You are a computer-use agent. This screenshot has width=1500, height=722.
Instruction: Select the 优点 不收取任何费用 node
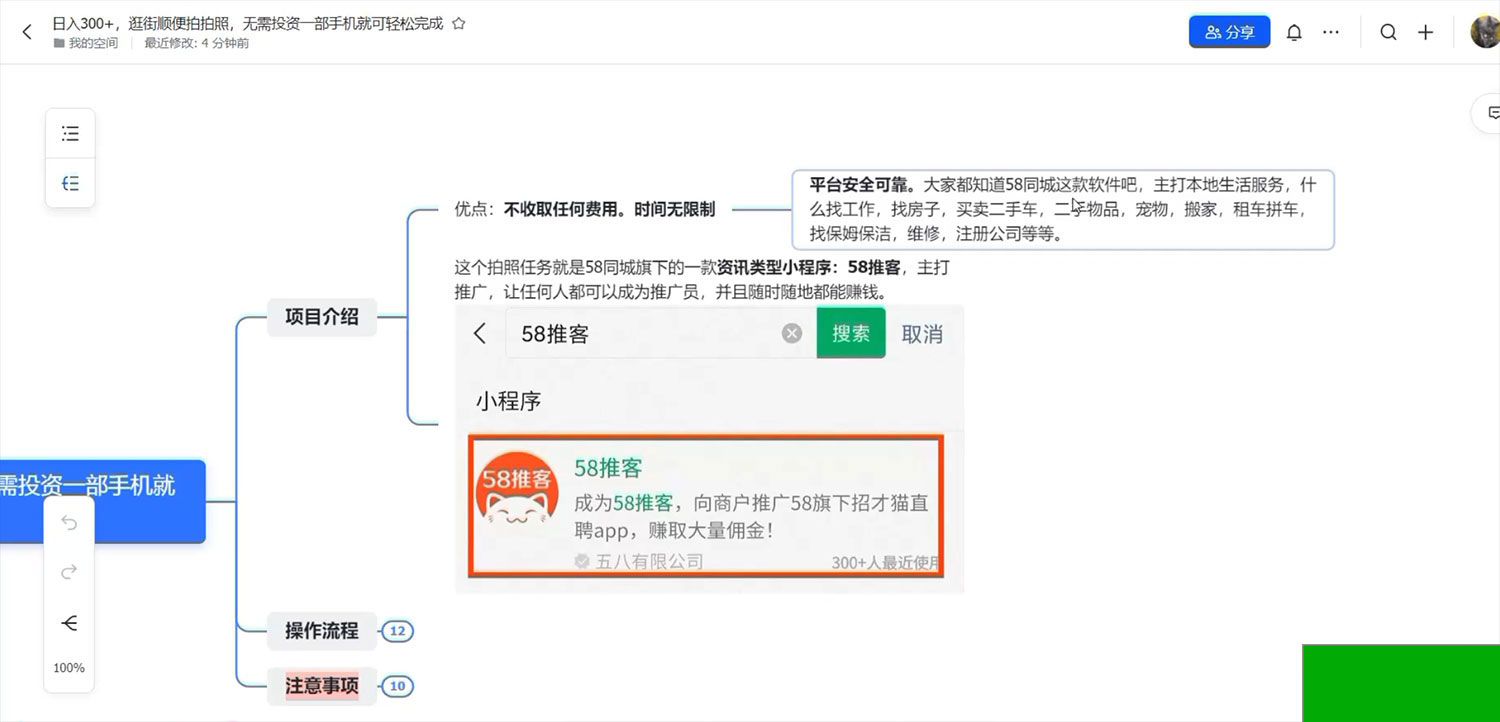tap(585, 210)
